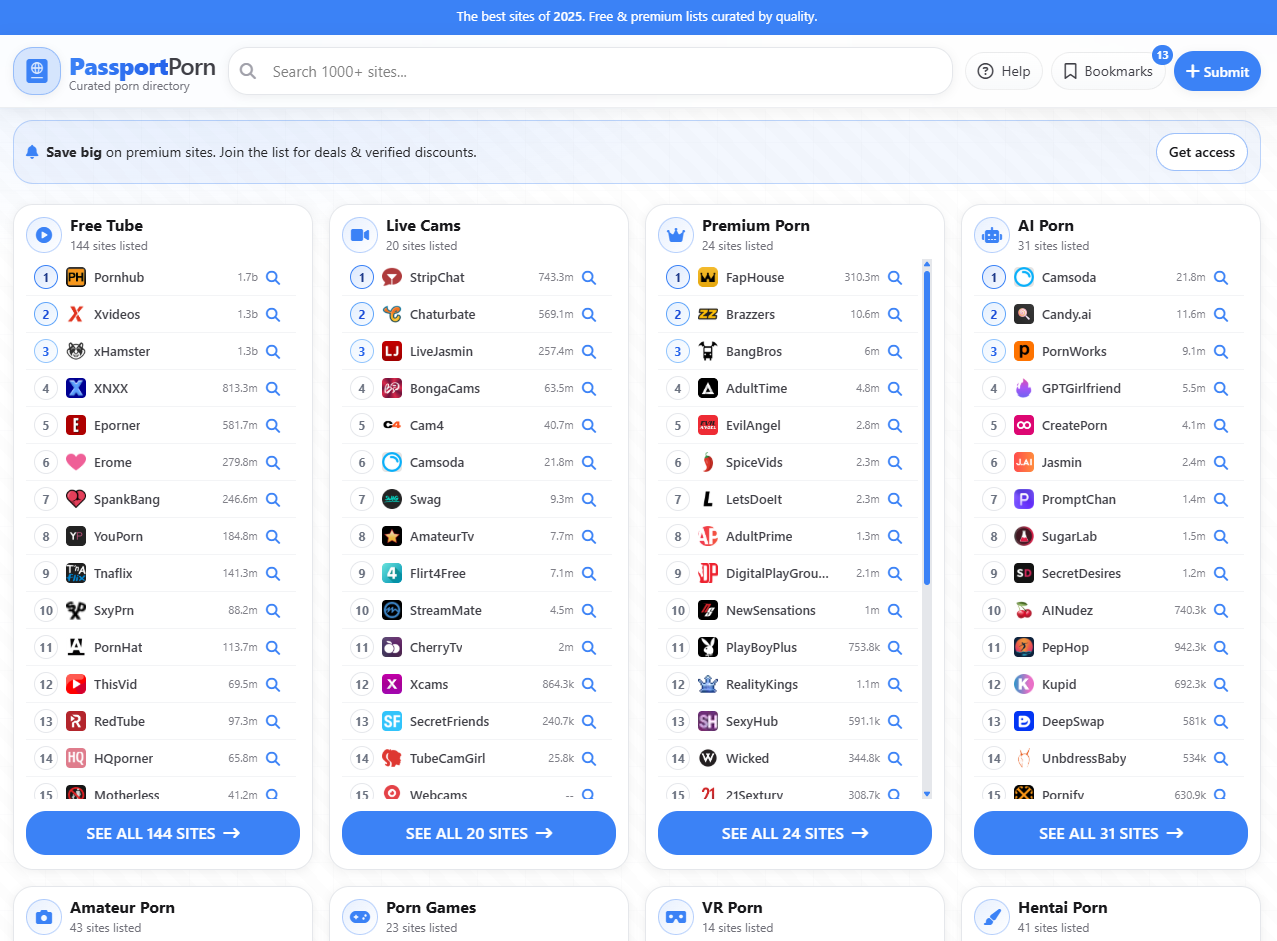Screen dimensions: 1277x941
Task: Click the magnifier icon in Brazzers row
Action: tap(895, 315)
